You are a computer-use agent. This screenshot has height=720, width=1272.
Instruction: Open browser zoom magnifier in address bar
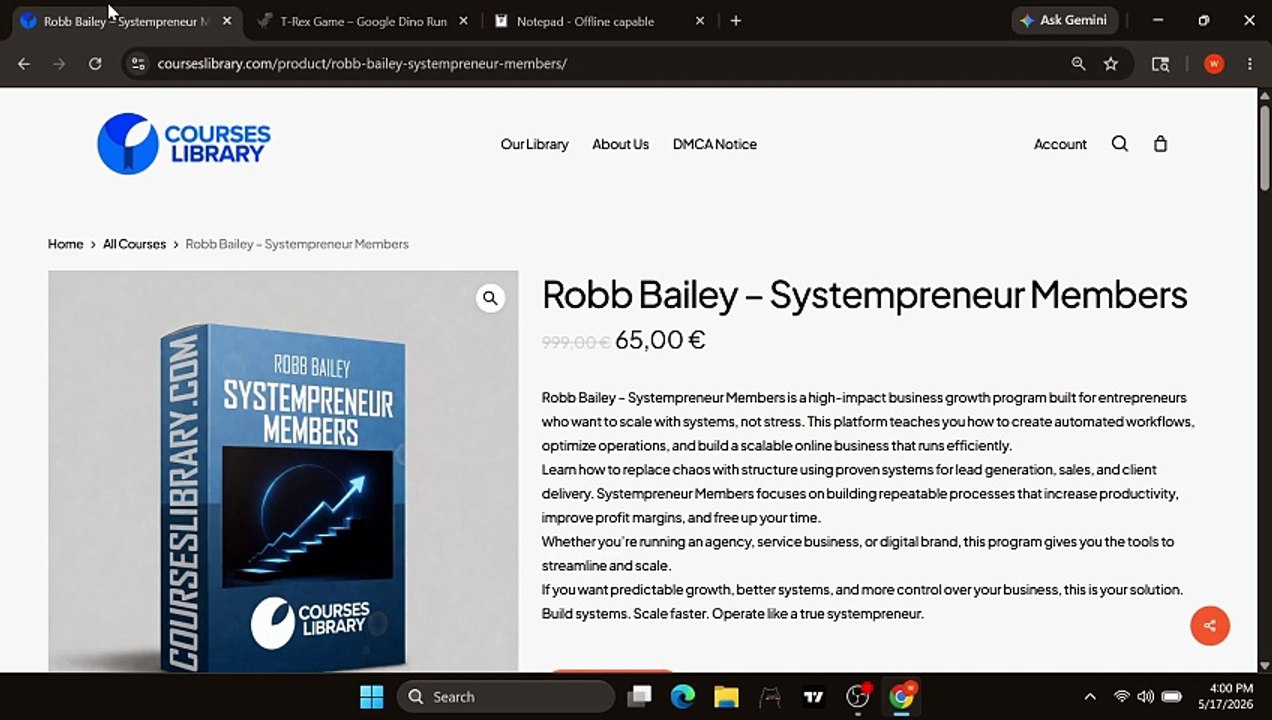coord(1078,63)
